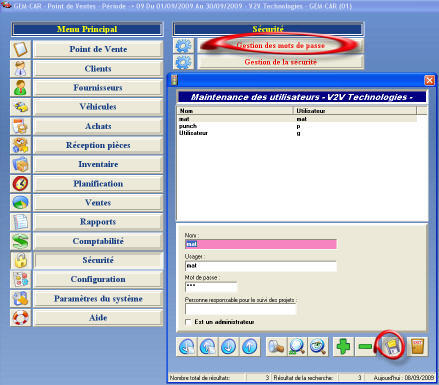The image size is (439, 385).
Task: Select the user row 'mat' in list
Action: [297, 119]
